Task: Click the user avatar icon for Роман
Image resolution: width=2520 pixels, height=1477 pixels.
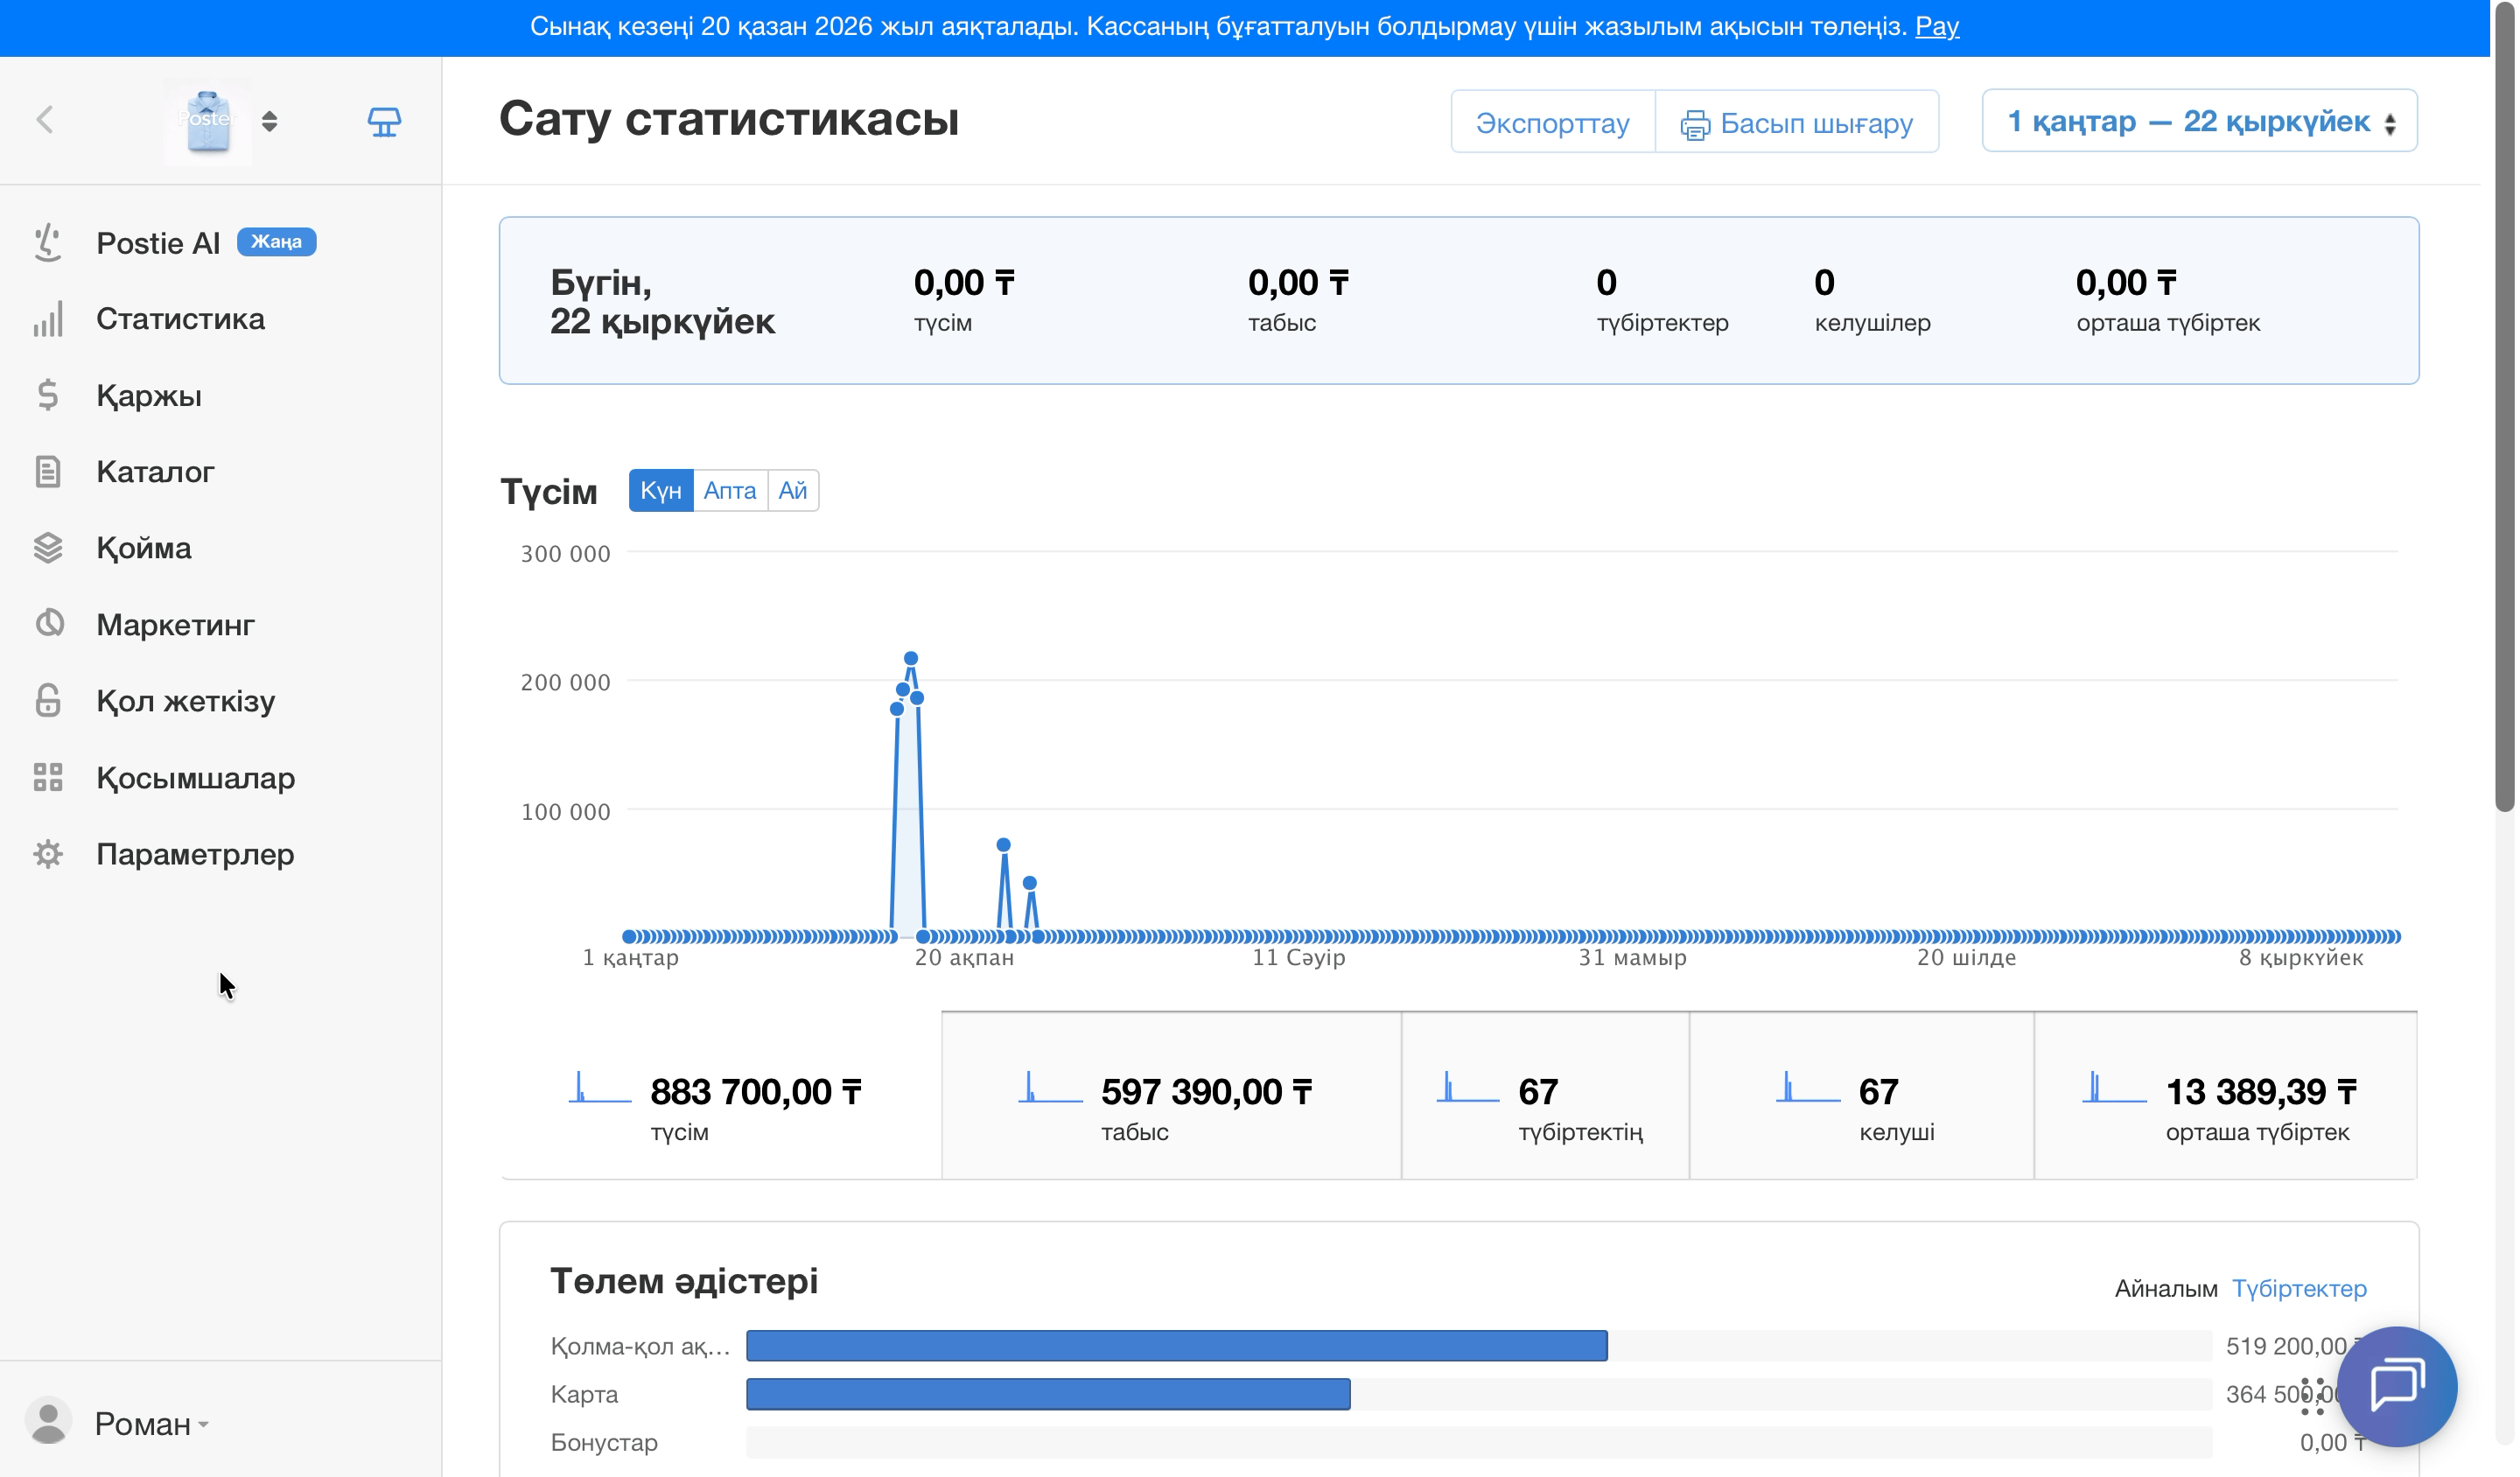Action: click(48, 1421)
